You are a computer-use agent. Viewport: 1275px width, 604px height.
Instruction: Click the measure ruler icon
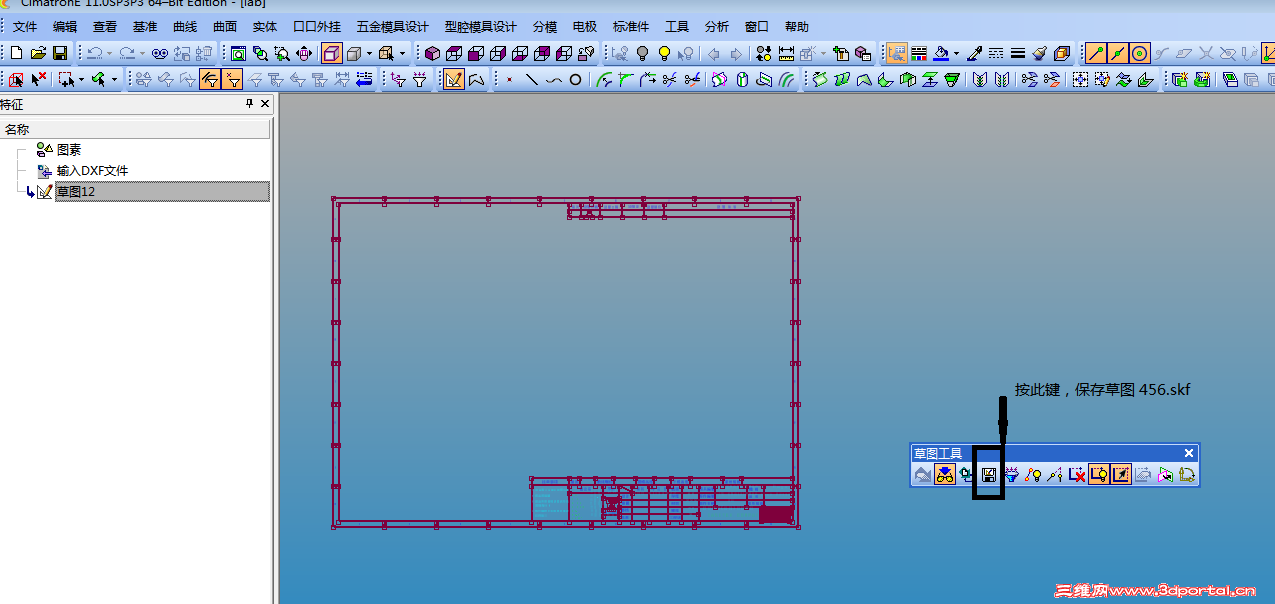tap(786, 53)
